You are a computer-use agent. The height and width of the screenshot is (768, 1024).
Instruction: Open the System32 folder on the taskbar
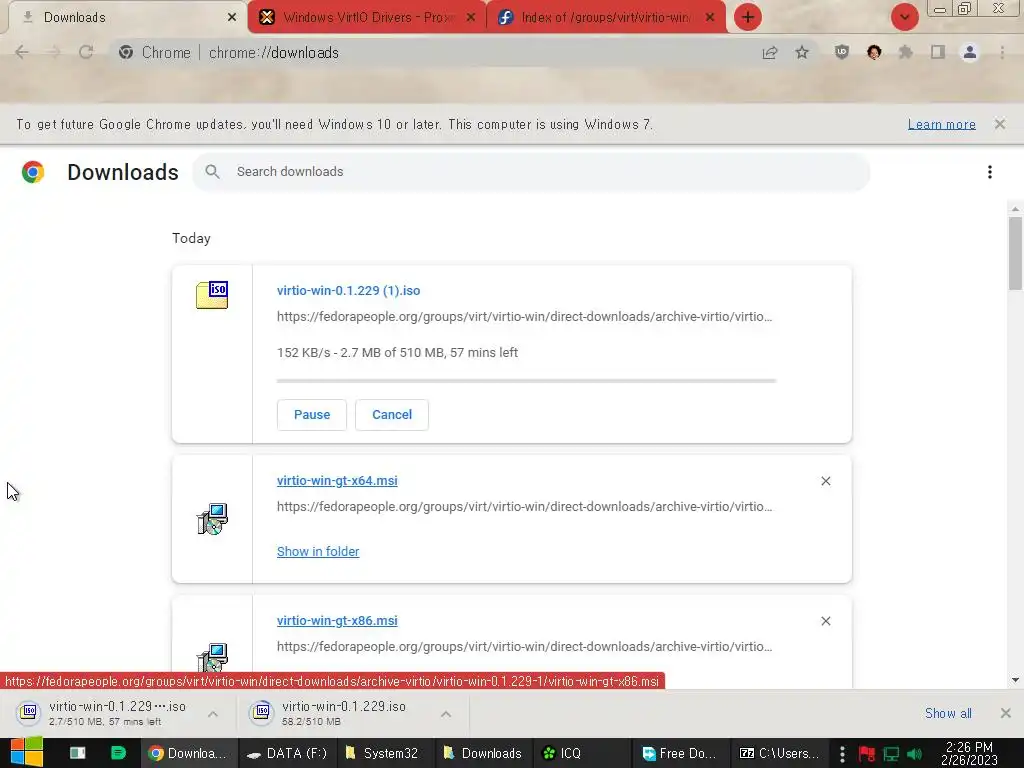click(385, 753)
